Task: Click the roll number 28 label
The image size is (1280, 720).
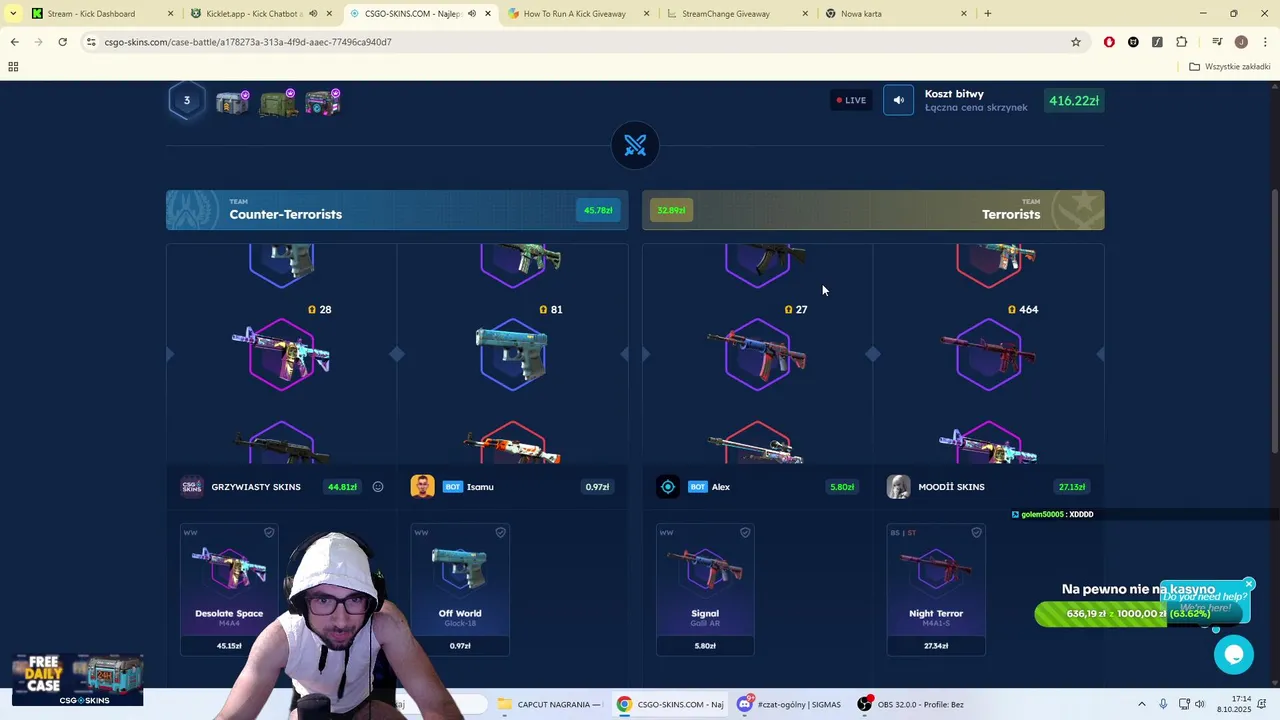Action: click(319, 310)
